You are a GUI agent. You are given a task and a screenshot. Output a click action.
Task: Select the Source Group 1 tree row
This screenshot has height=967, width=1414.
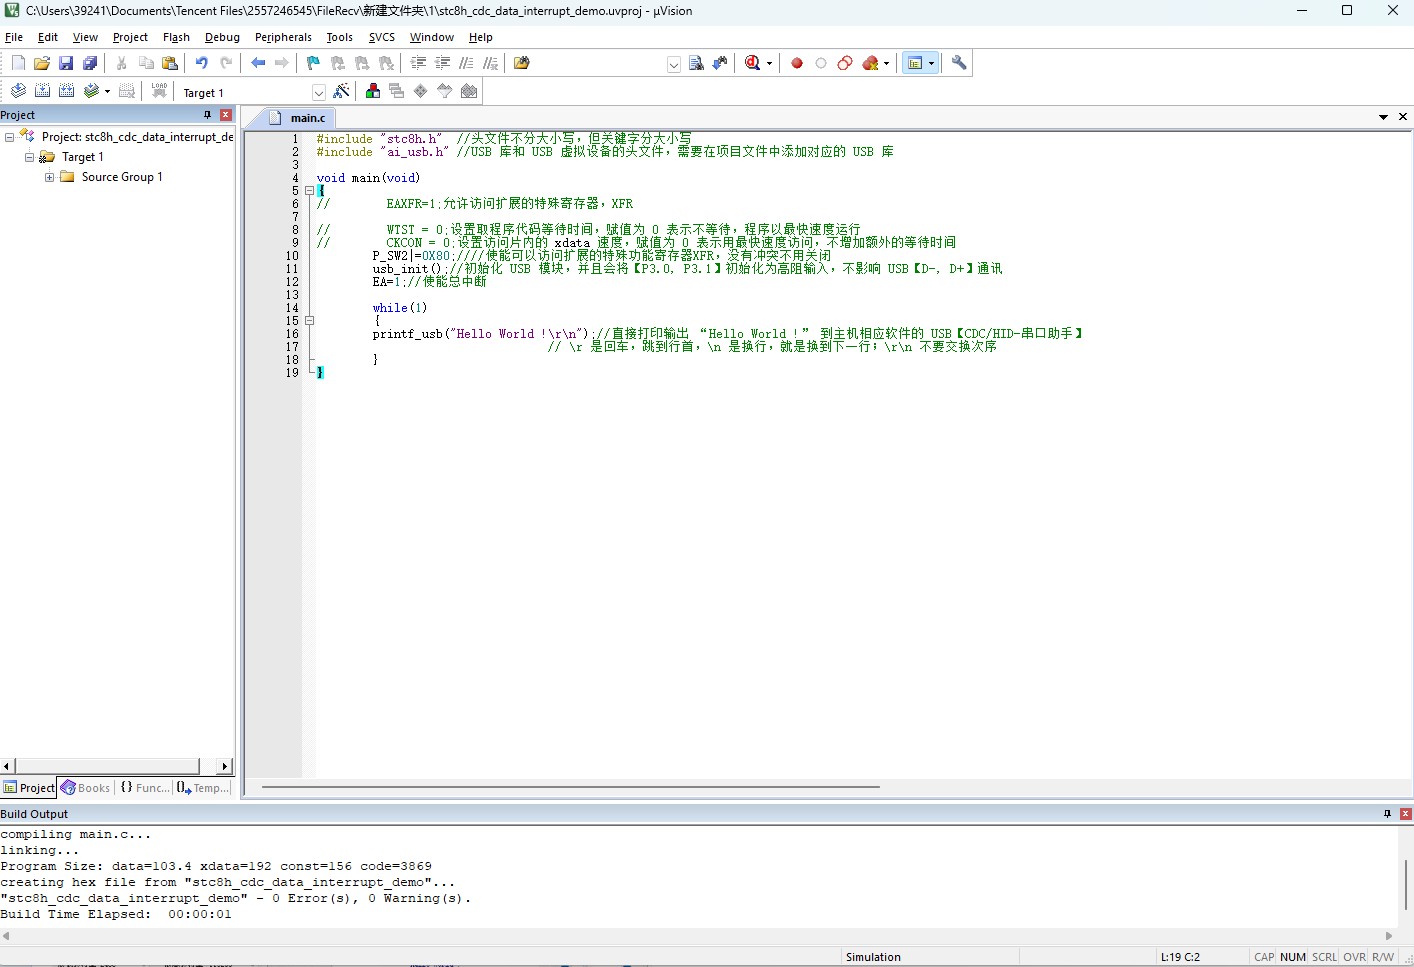[122, 177]
